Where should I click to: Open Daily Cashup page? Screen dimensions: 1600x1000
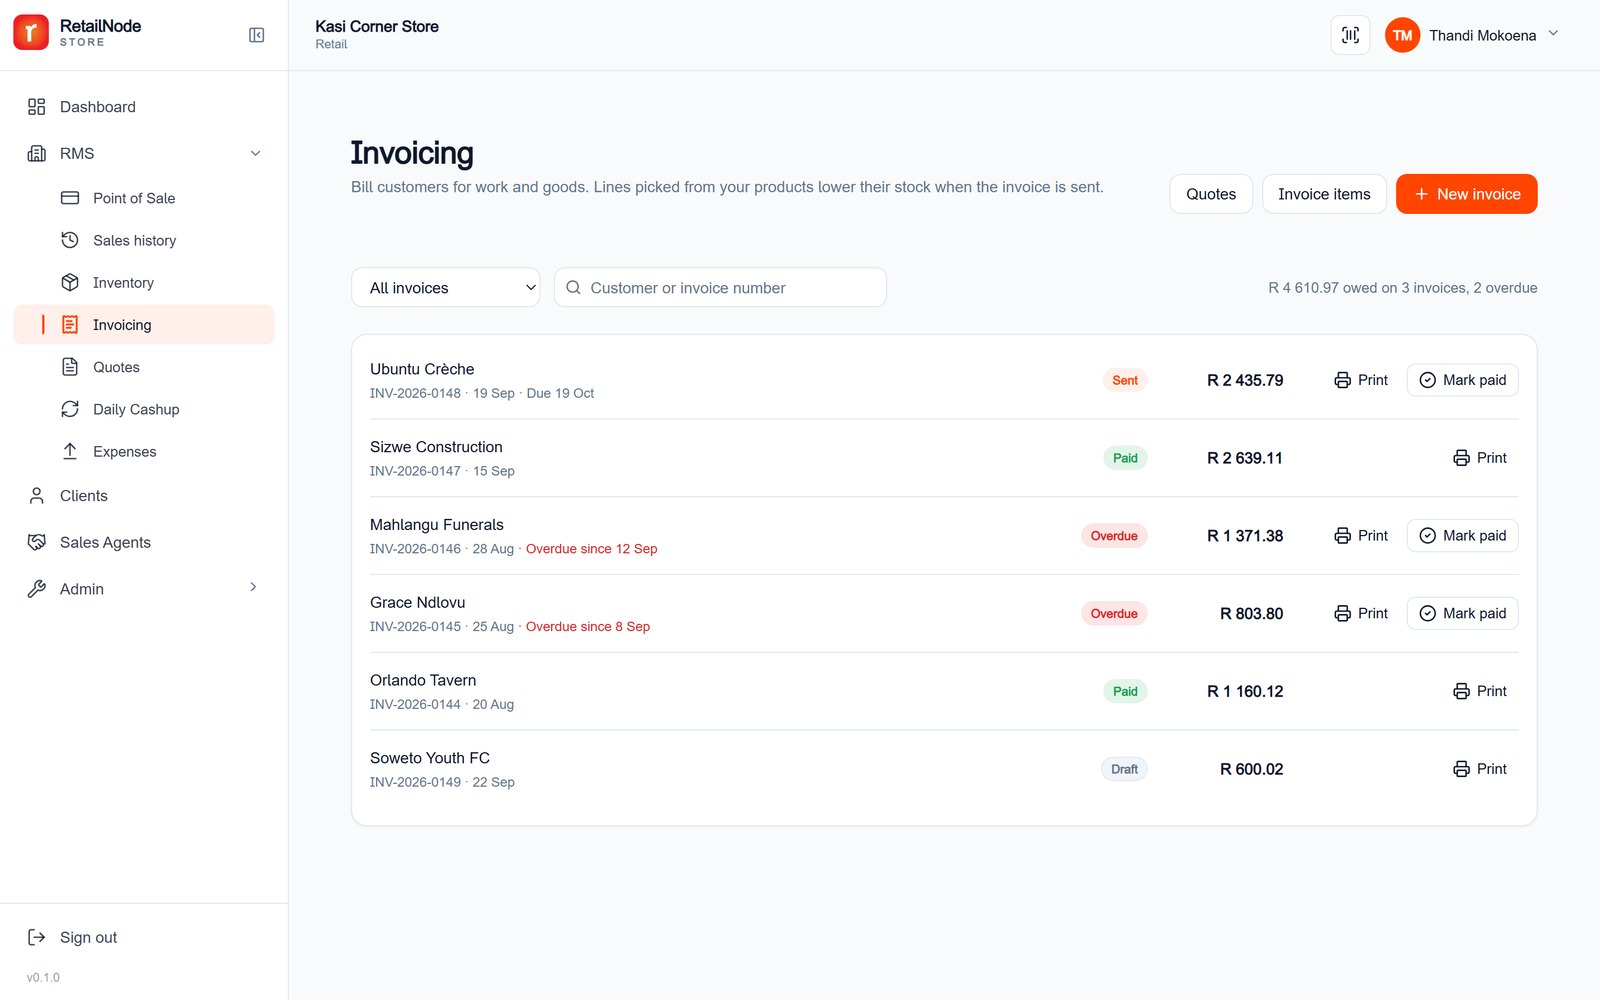tap(144, 409)
